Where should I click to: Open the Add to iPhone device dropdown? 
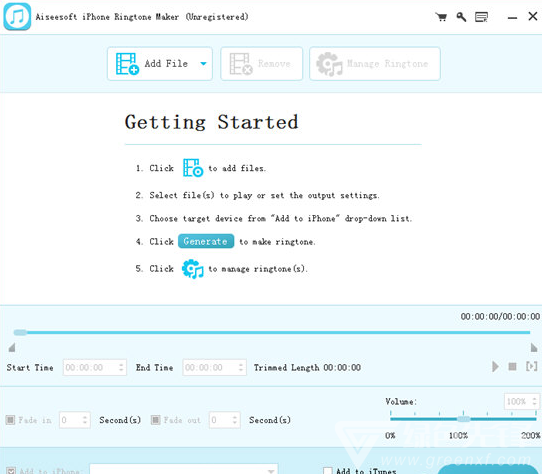tap(184, 470)
